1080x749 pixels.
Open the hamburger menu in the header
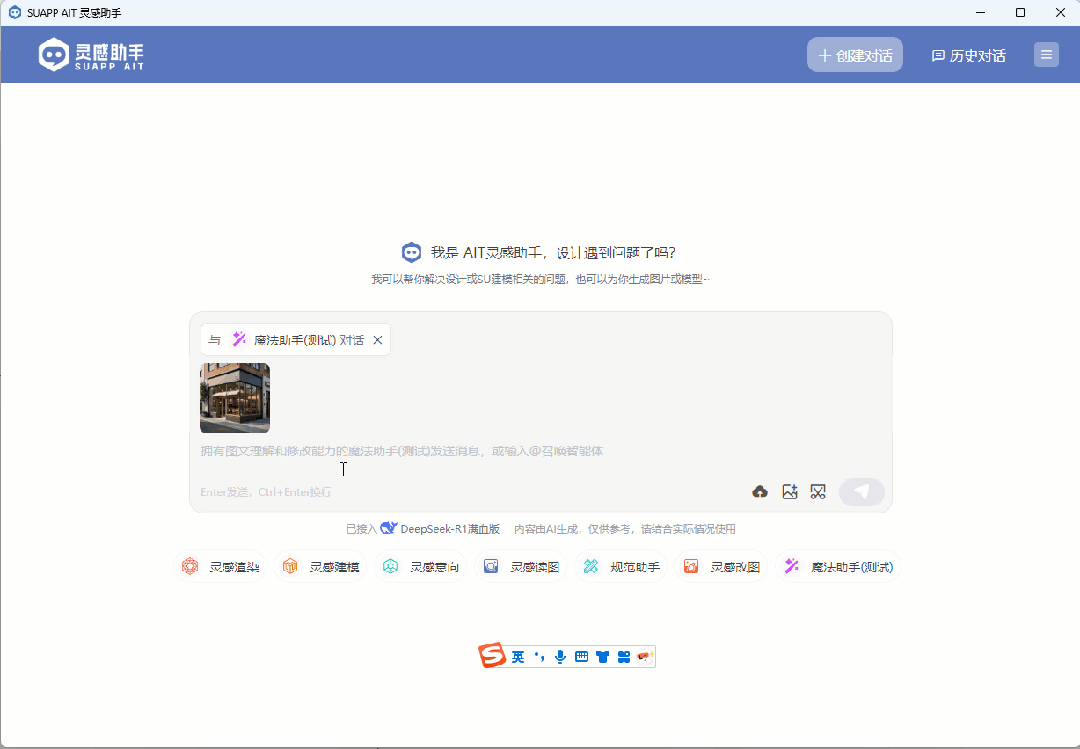pyautogui.click(x=1046, y=55)
